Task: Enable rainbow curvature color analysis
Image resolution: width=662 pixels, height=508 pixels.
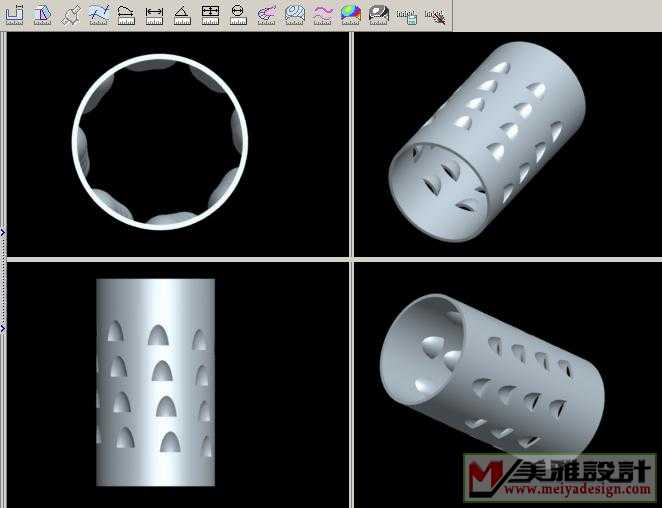Action: click(350, 15)
